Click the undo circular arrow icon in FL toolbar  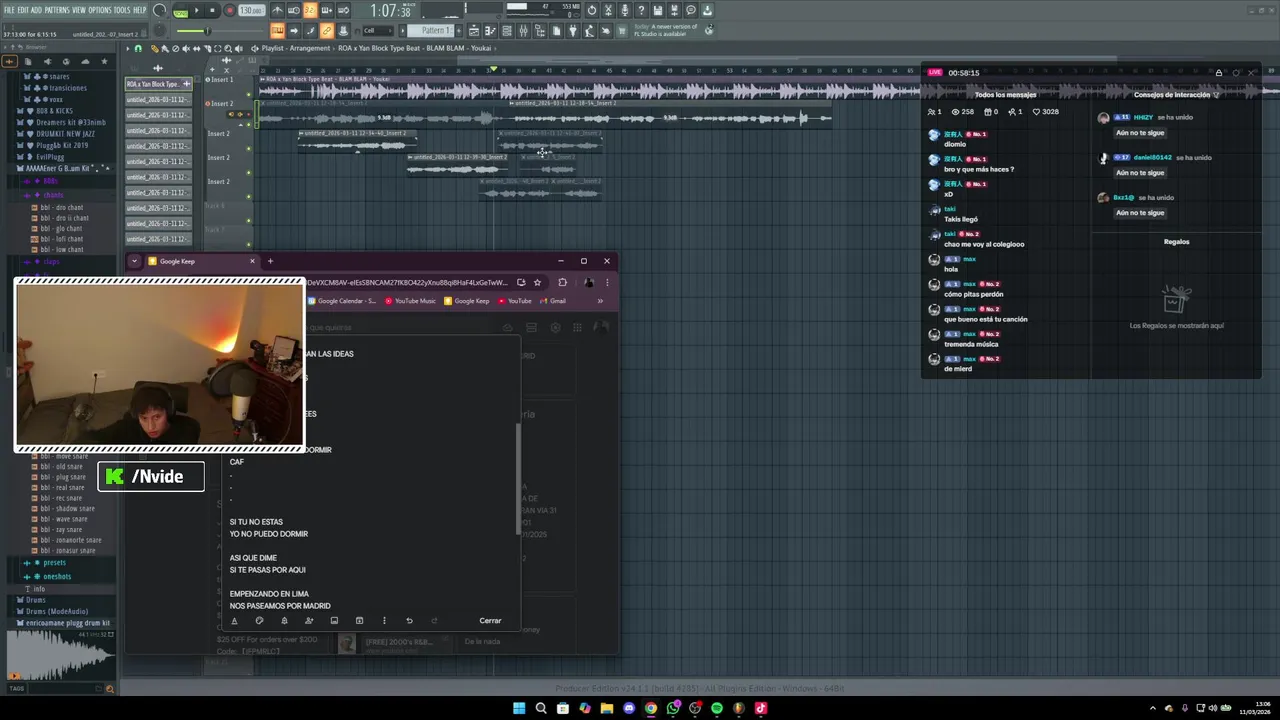[x=592, y=10]
